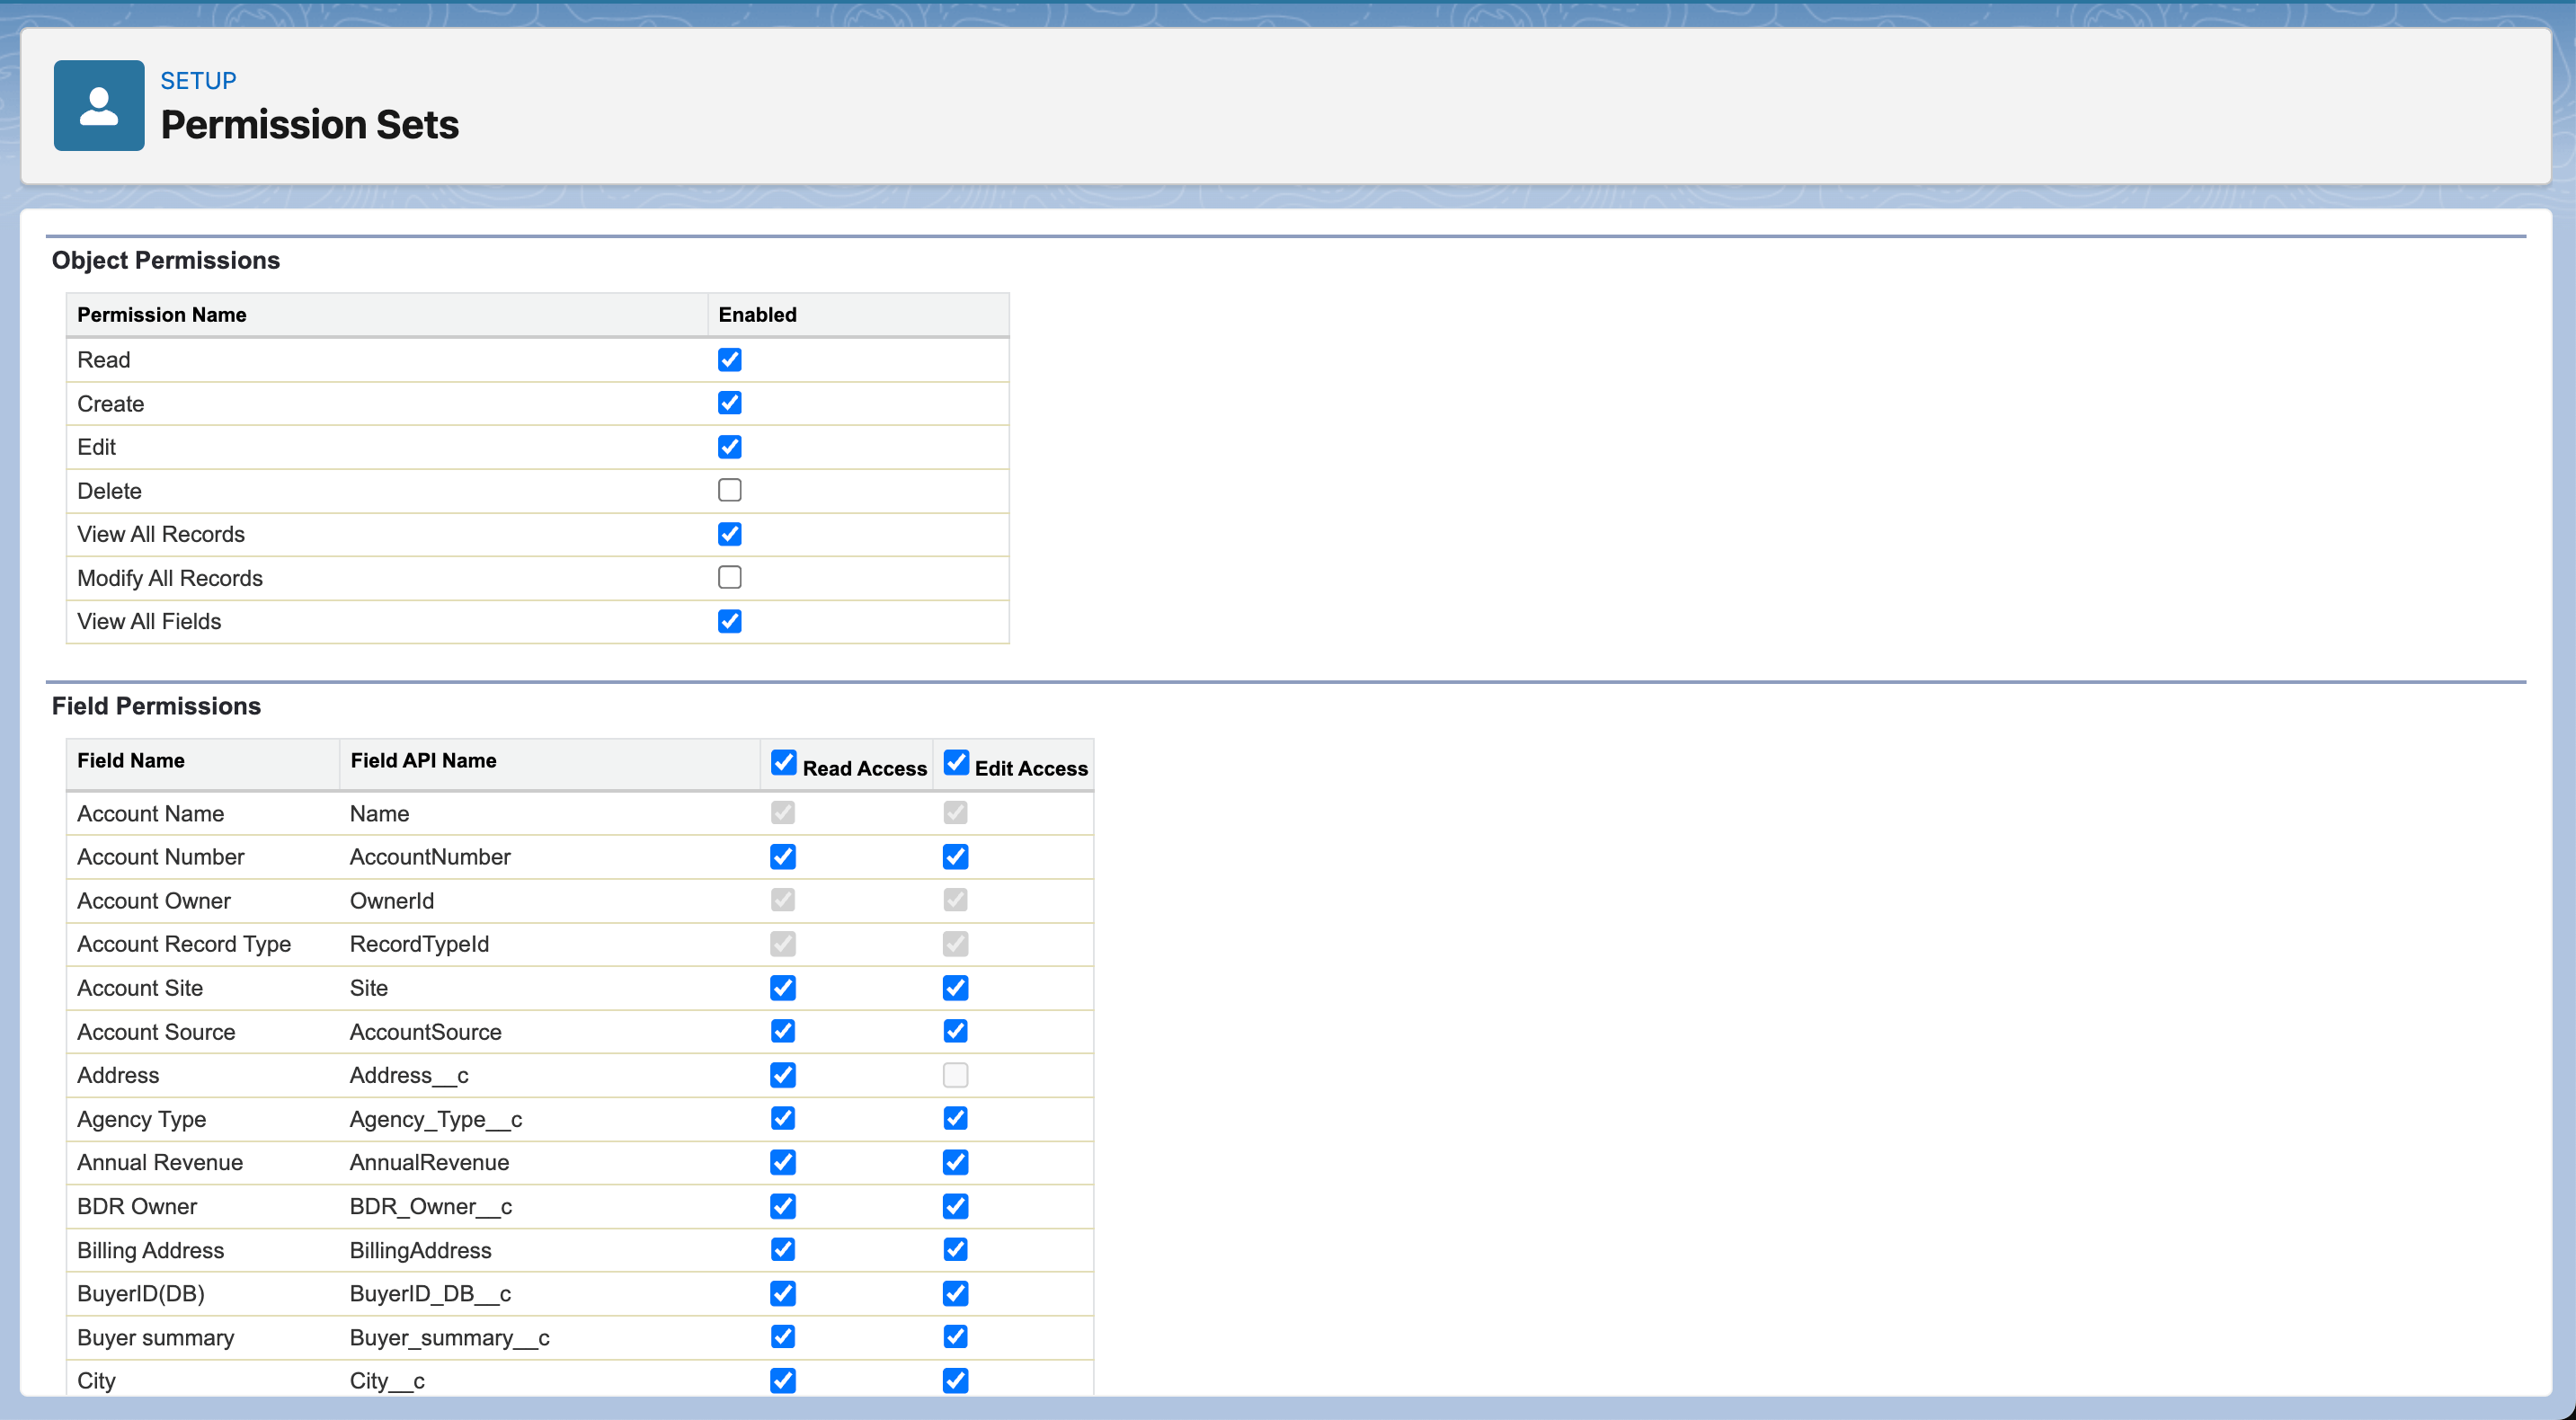Click locked Edit Access for Account Name
Viewport: 2576px width, 1420px height.
955,813
